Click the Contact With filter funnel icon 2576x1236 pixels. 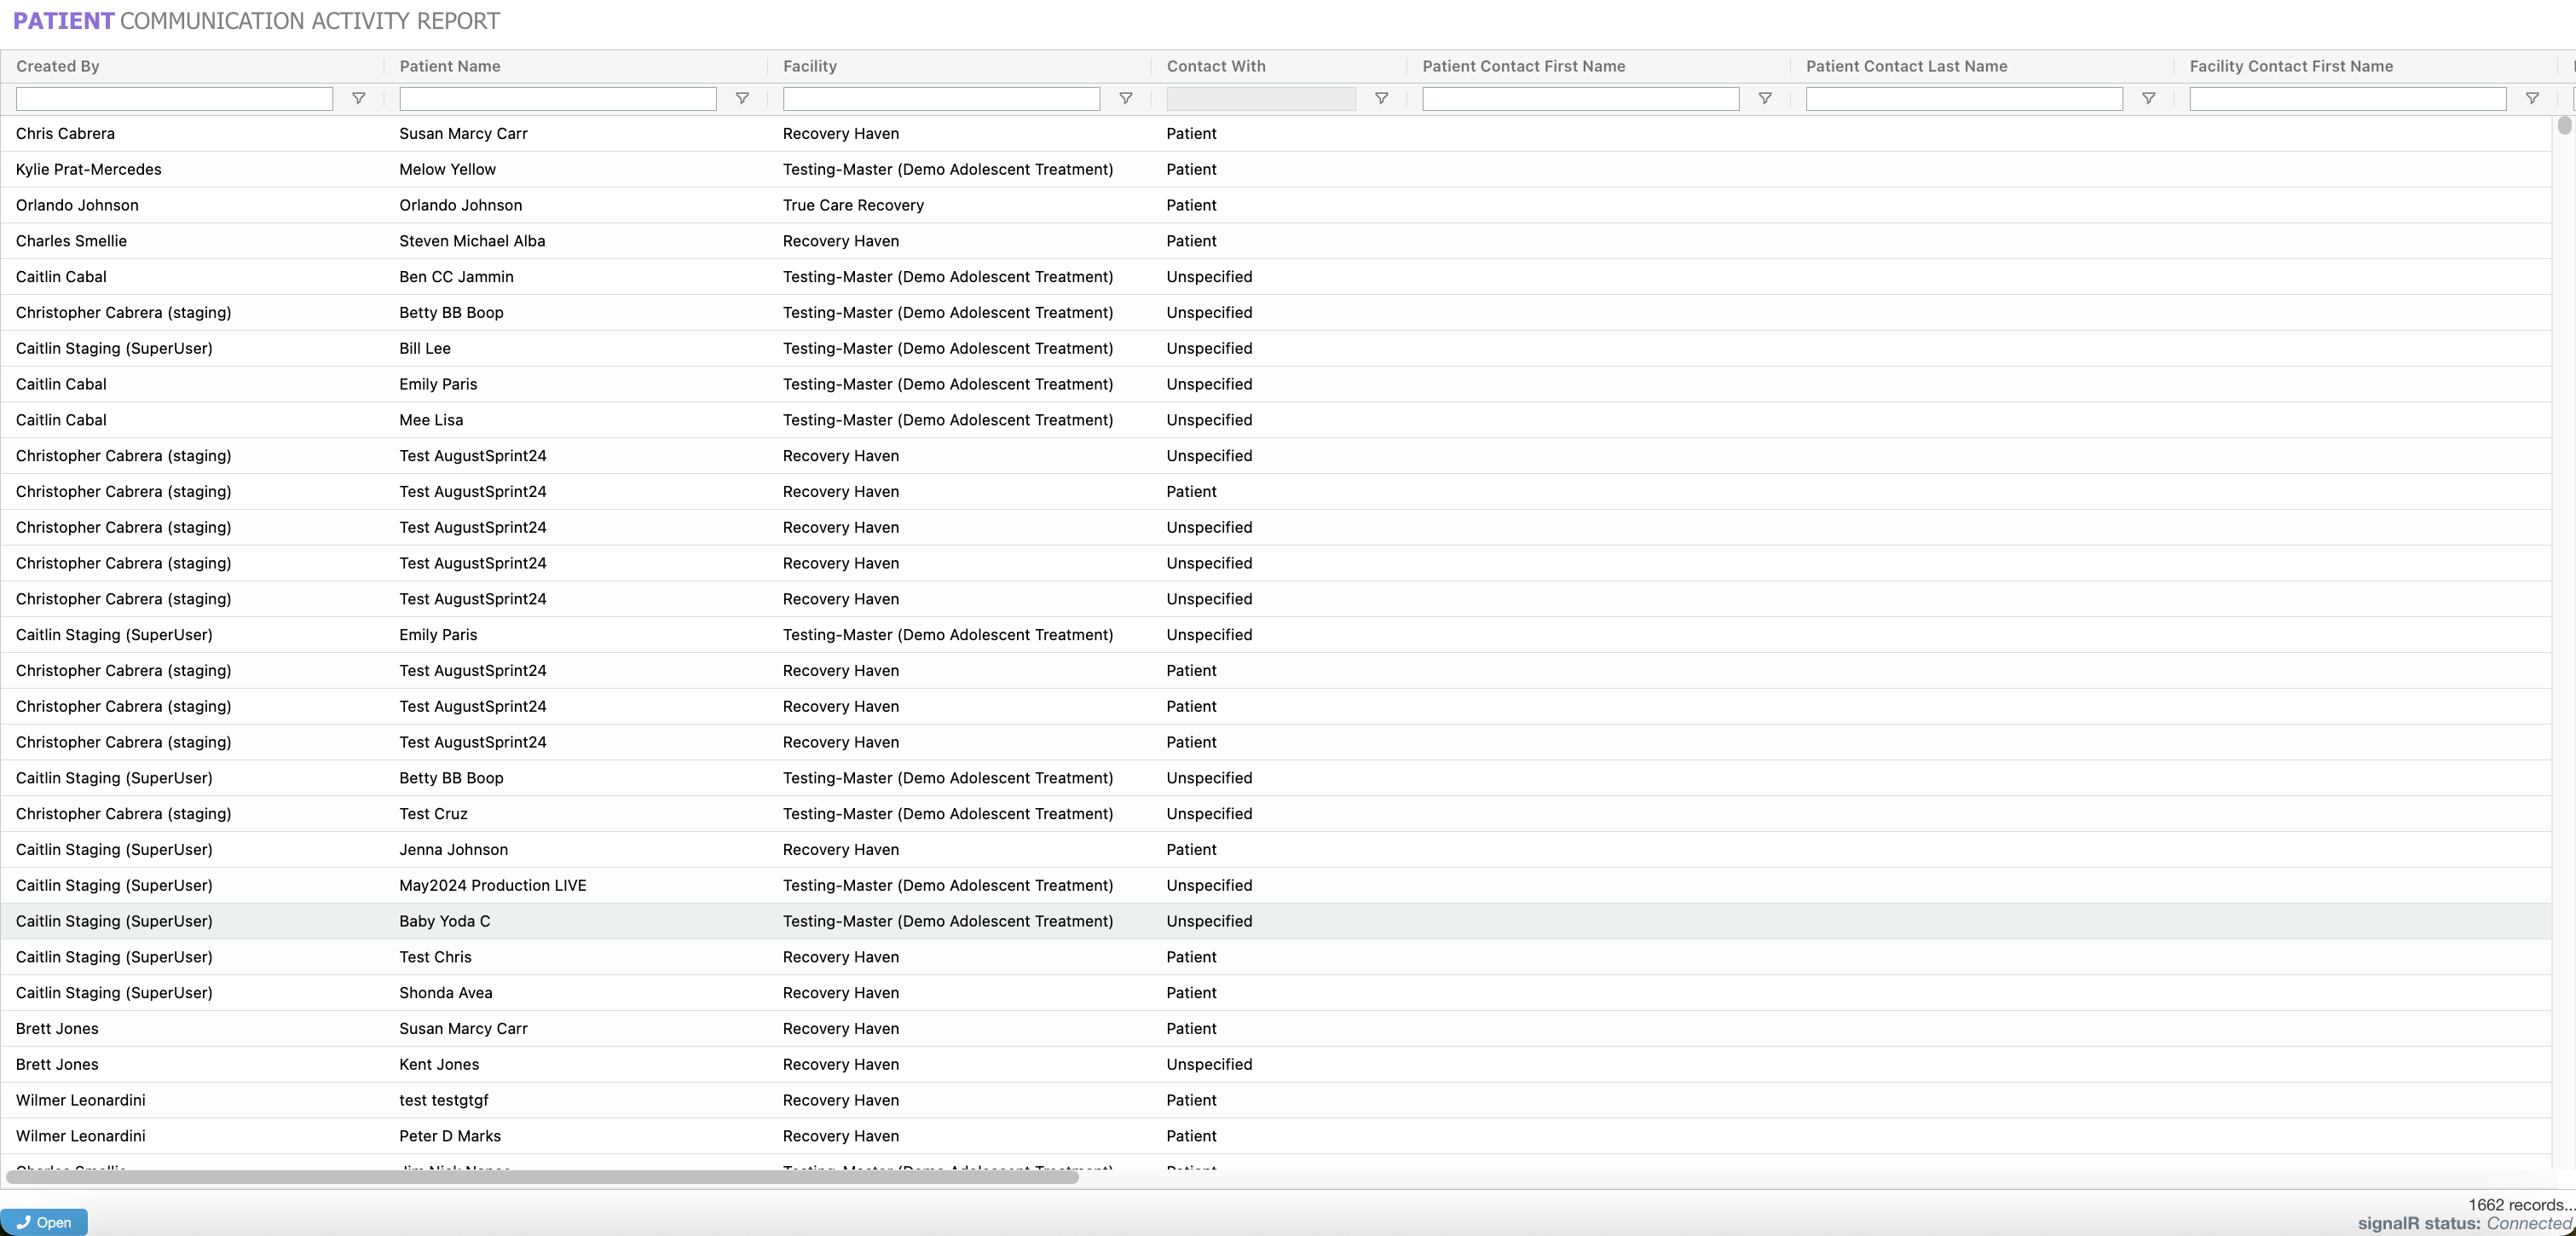[x=1381, y=98]
